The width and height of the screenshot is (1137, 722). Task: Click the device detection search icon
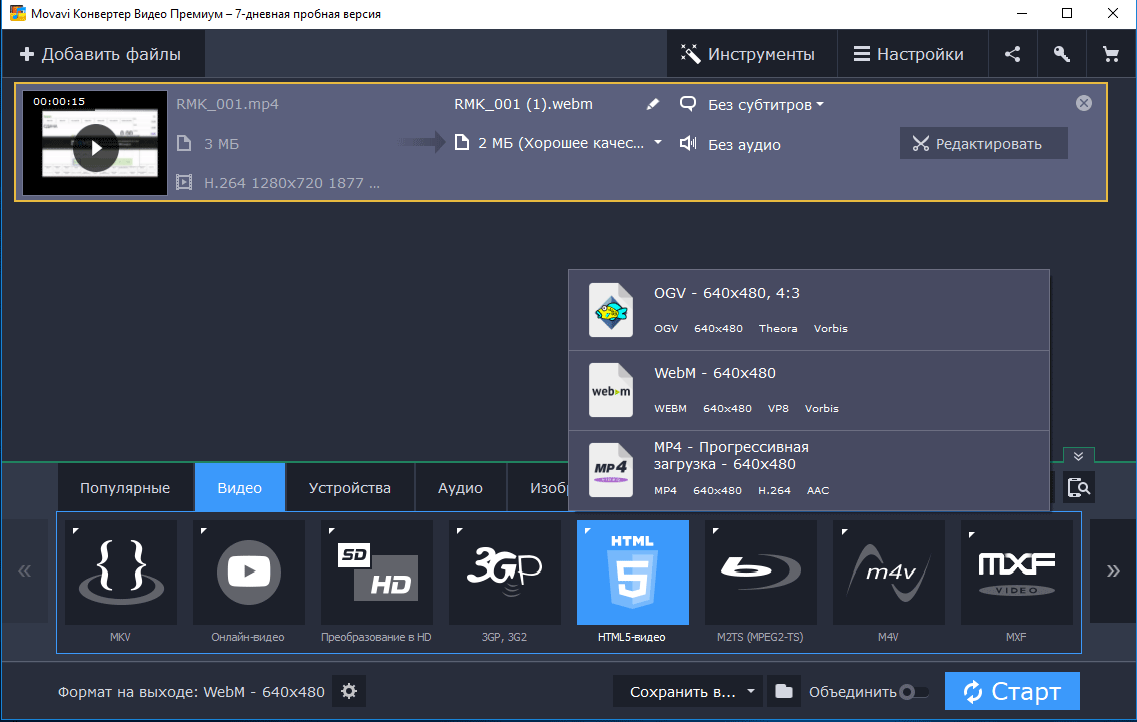click(1079, 487)
